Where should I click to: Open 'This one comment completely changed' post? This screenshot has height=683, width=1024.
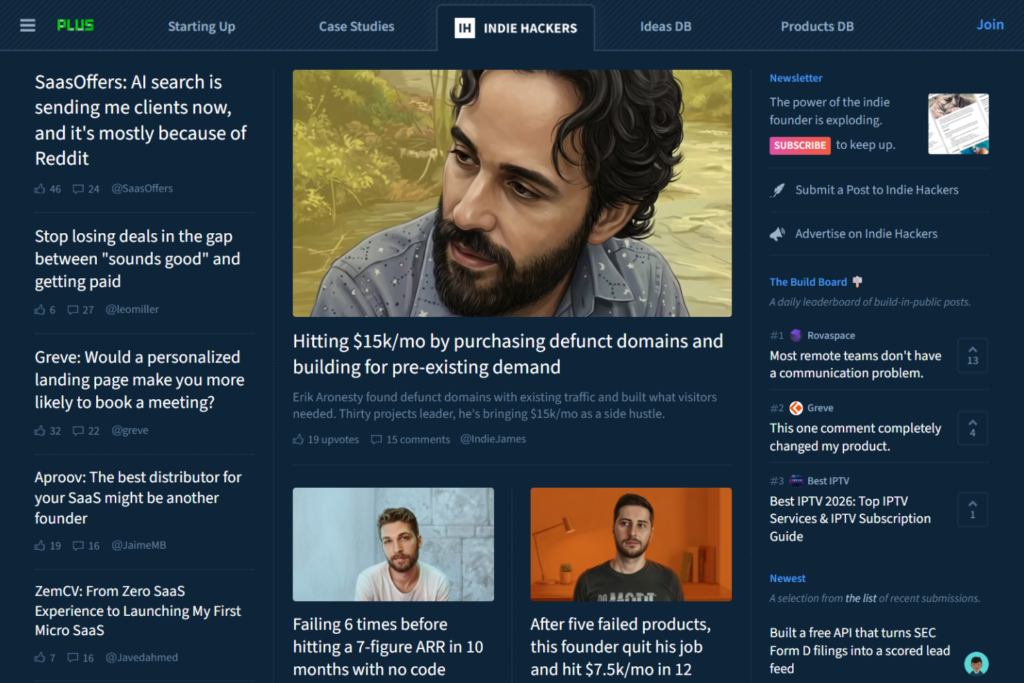[x=856, y=437]
